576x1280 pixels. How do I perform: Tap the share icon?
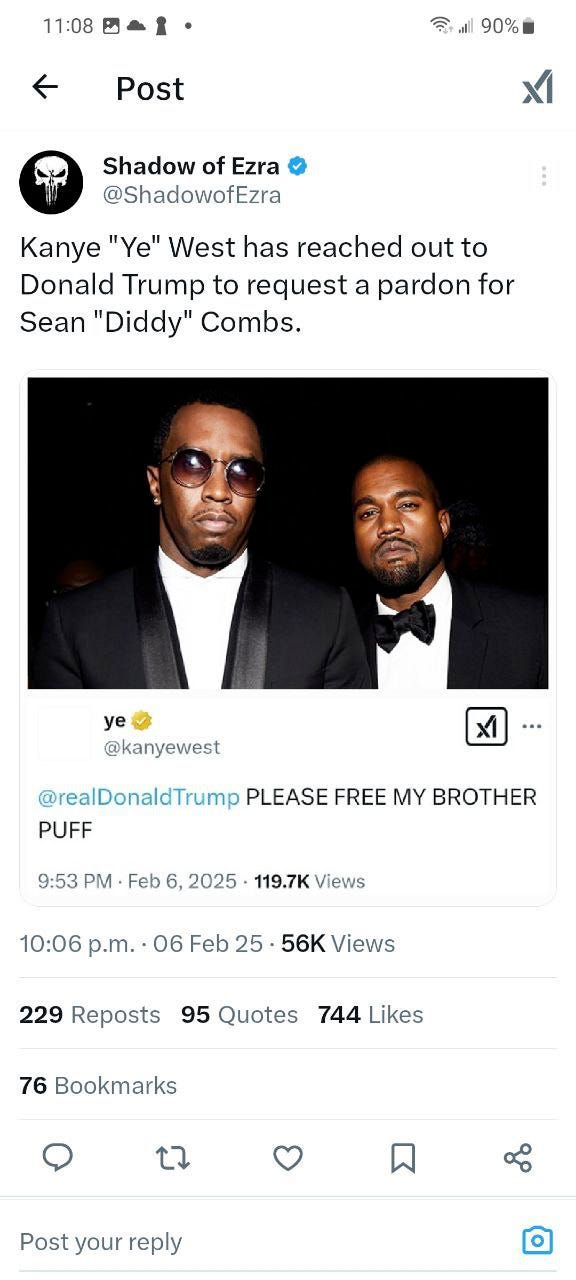click(x=518, y=1158)
